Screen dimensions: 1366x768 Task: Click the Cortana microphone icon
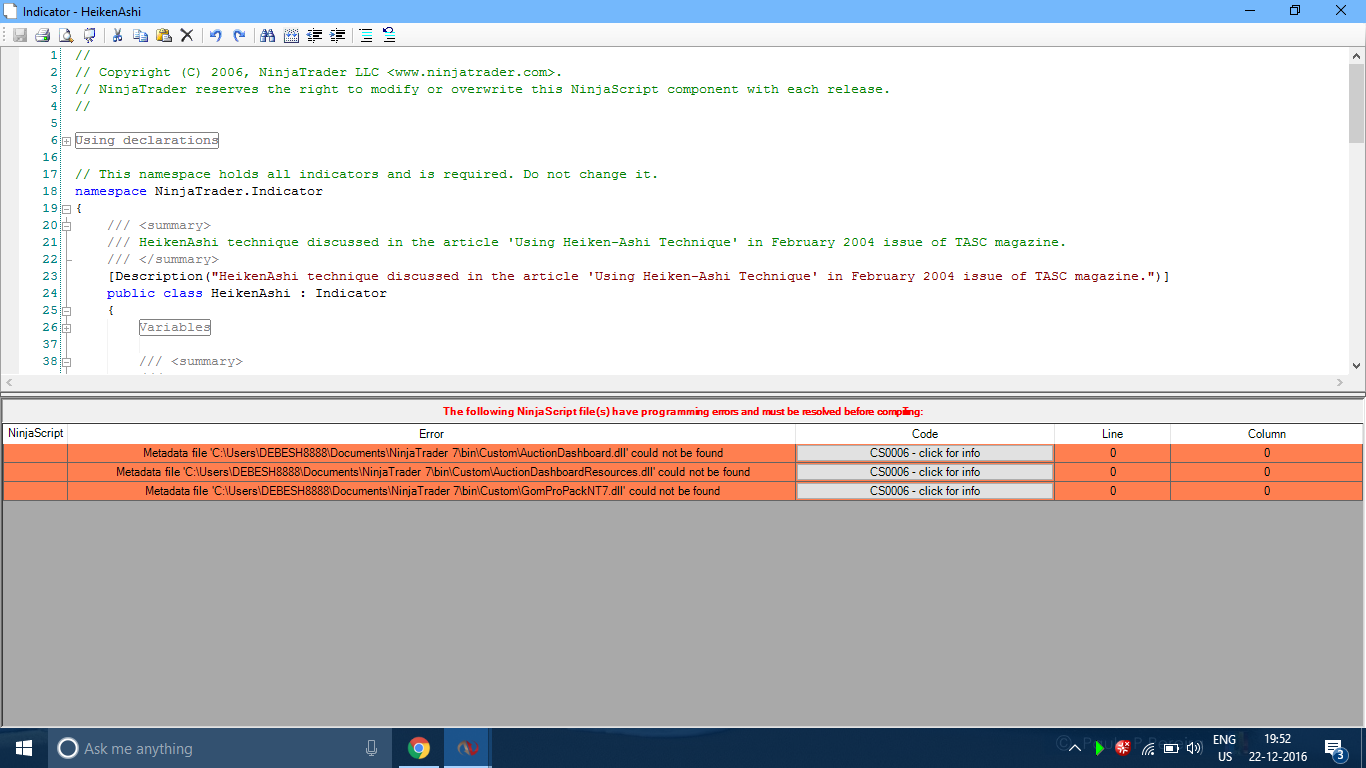pos(372,748)
